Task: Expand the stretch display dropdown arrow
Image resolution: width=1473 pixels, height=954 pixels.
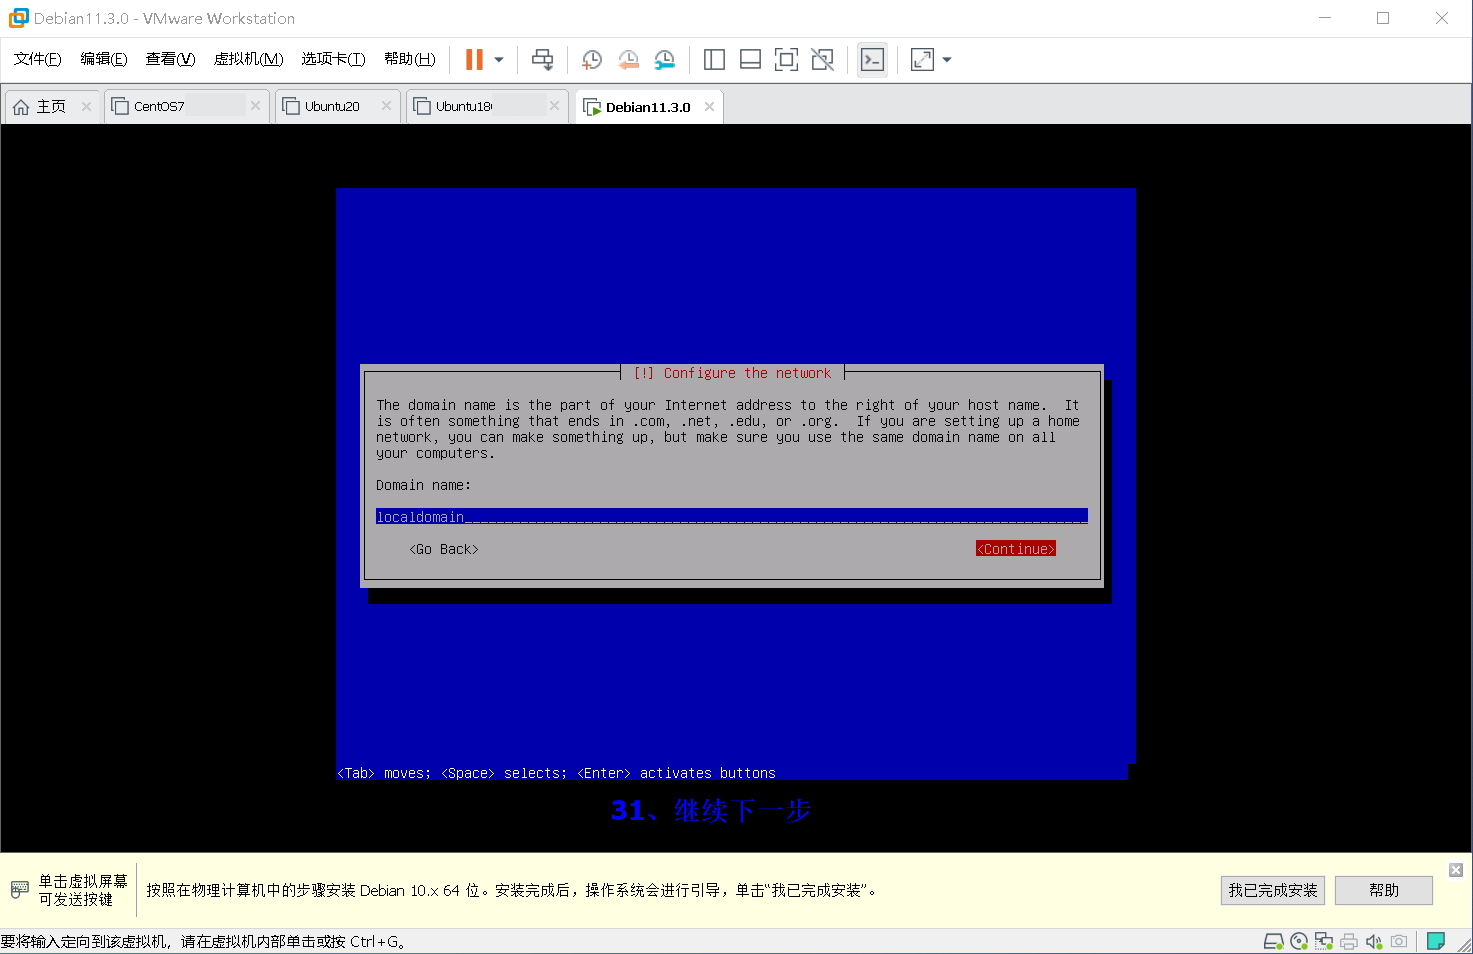Action: (947, 60)
